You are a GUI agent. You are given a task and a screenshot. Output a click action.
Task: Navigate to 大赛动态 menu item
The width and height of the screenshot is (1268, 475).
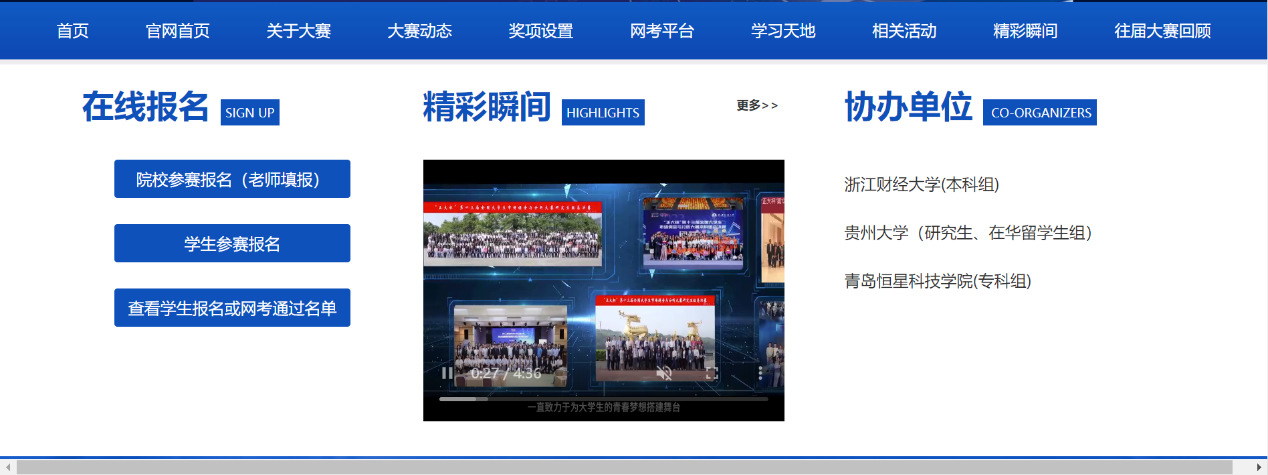420,31
